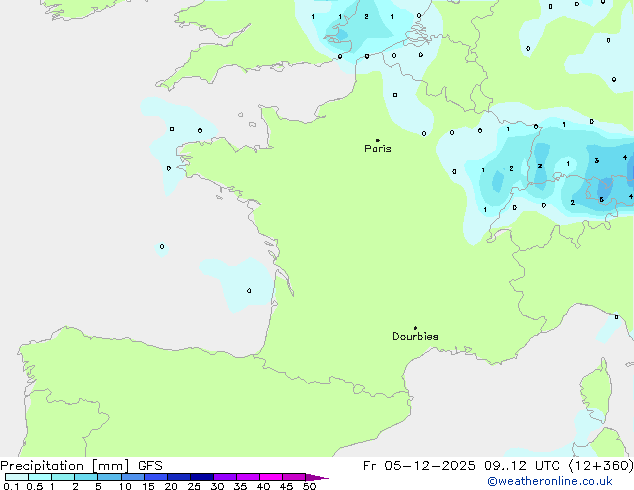Image resolution: width=634 pixels, height=490 pixels.
Task: Click the Dourbies location dot marker
Action: tap(415, 328)
